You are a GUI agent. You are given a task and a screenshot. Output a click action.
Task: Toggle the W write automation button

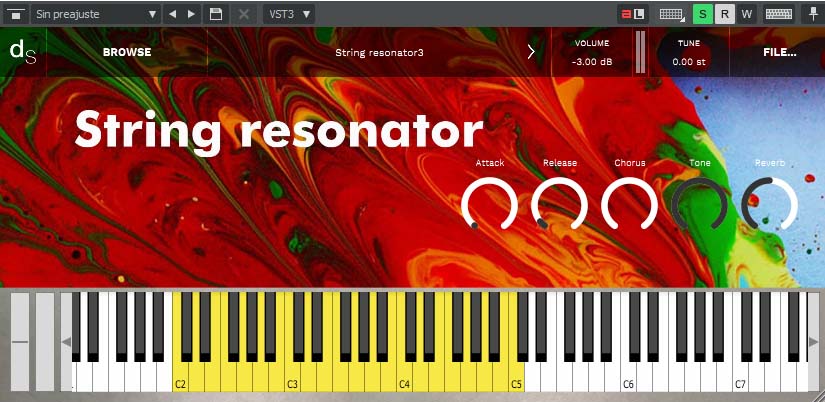747,14
